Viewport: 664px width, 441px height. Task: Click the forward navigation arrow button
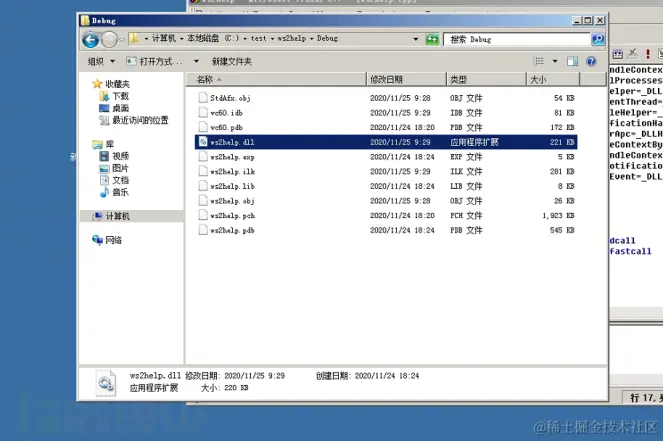[x=109, y=40]
